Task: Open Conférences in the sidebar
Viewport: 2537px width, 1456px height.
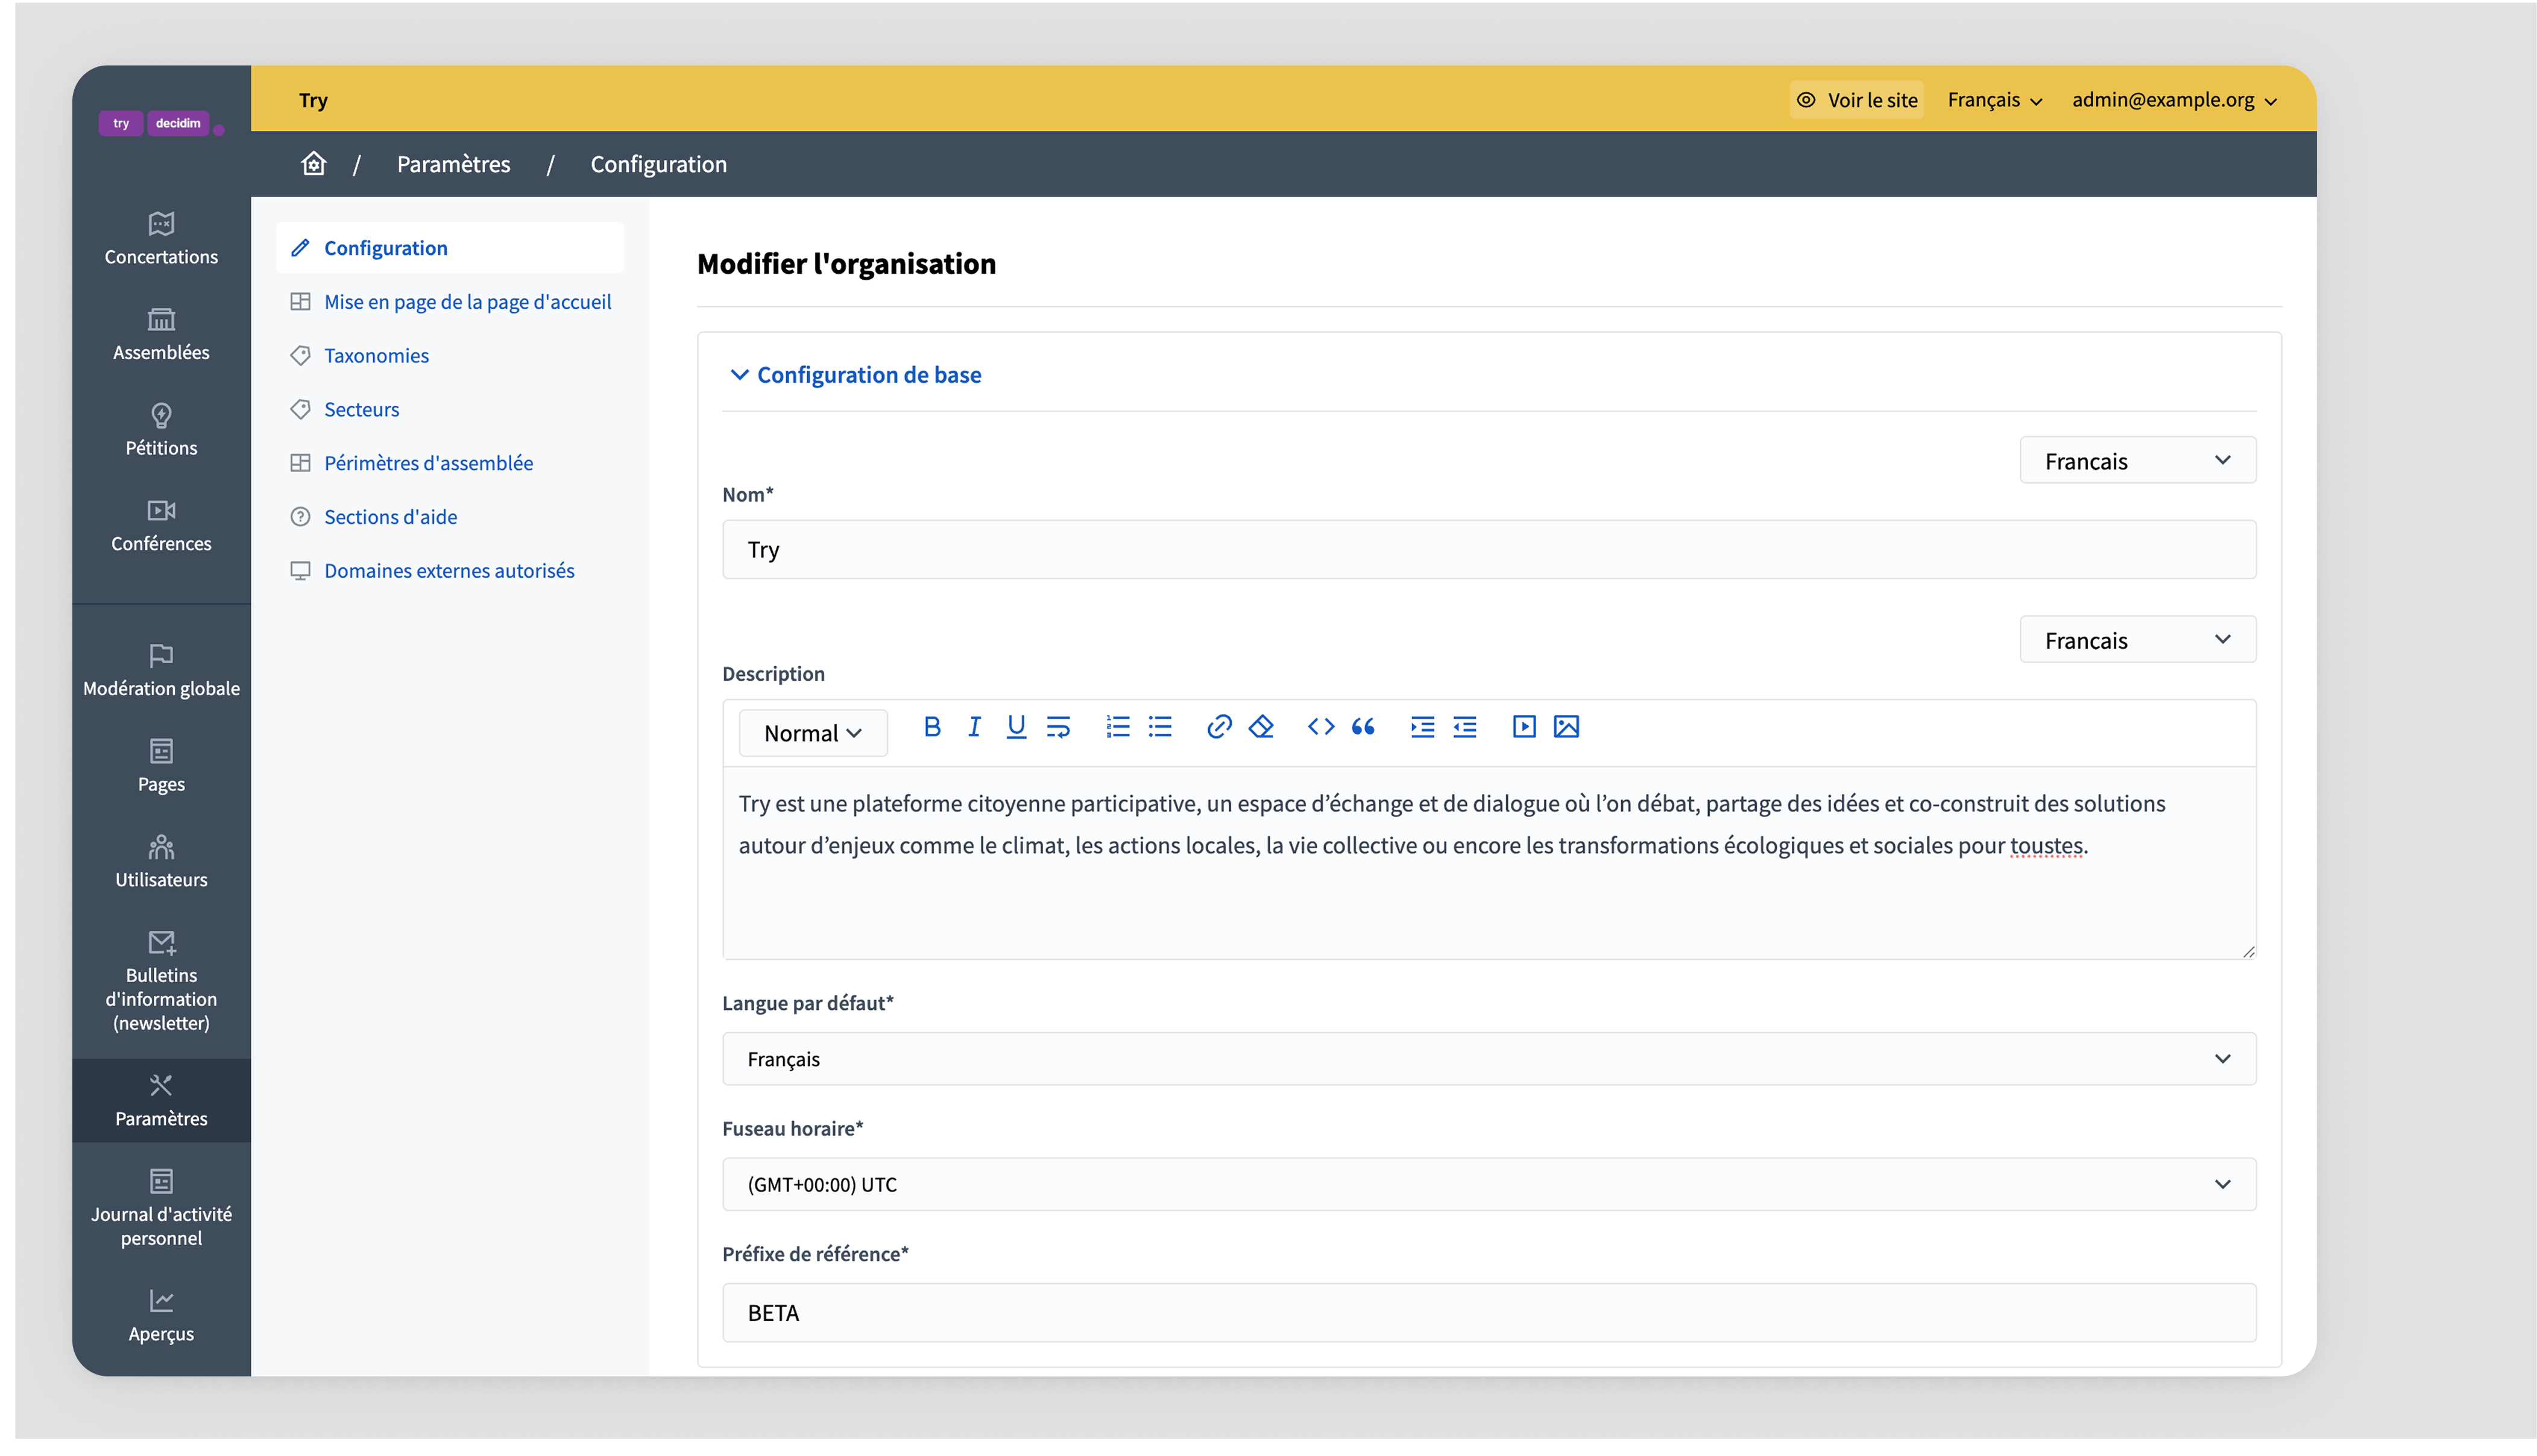Action: tap(161, 525)
